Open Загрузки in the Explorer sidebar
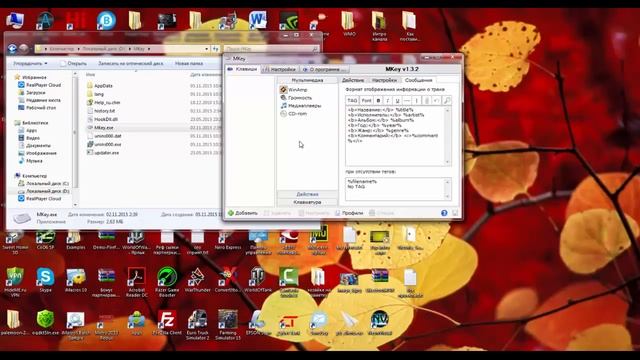640x360 pixels. (32, 93)
